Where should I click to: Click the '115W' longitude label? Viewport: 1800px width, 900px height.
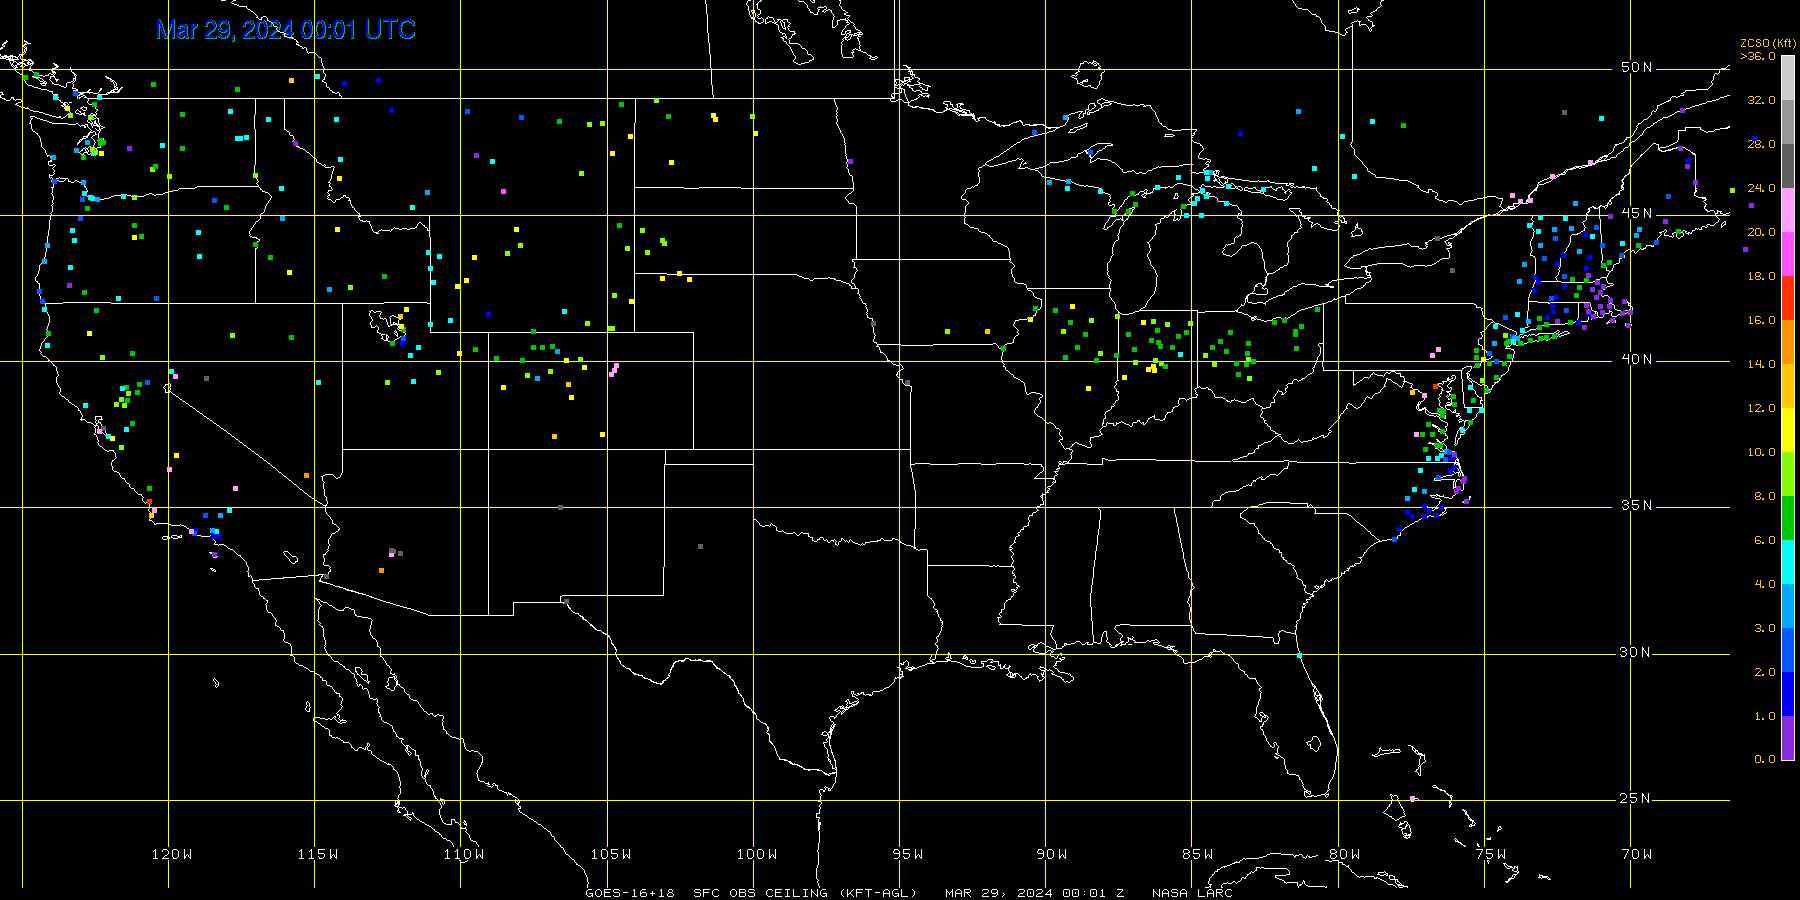pyautogui.click(x=318, y=854)
